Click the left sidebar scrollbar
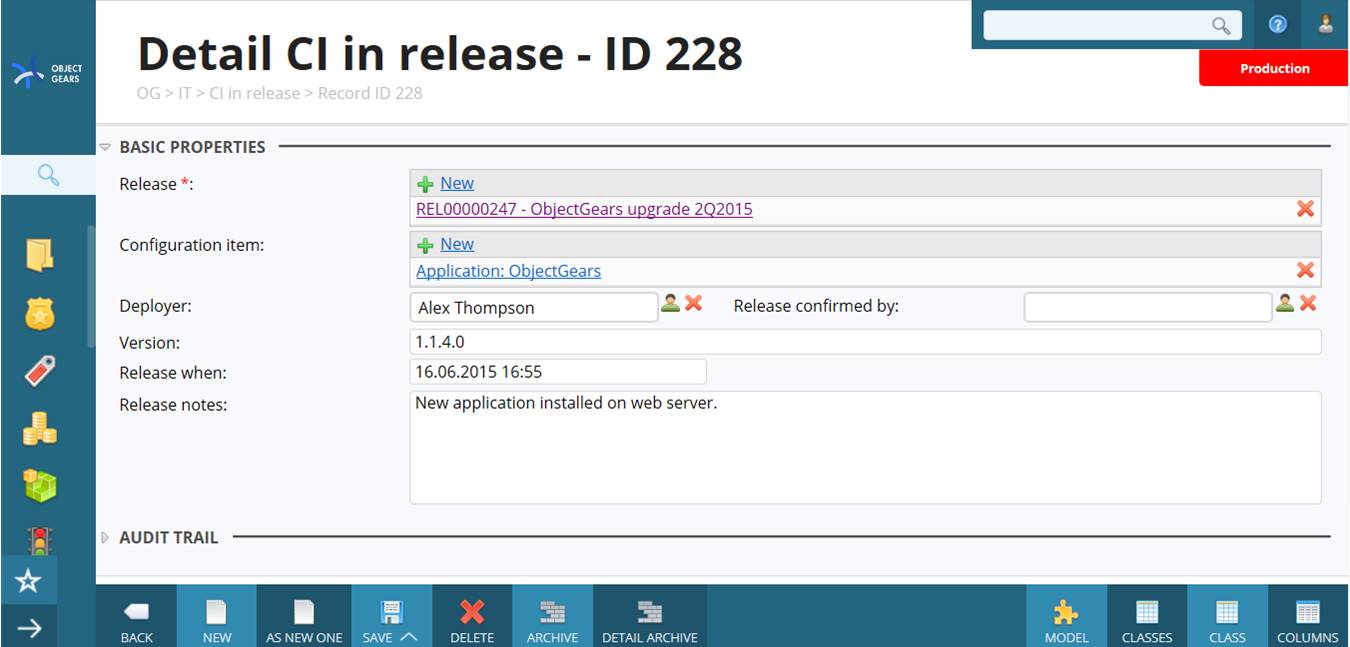1350x647 pixels. pos(91,287)
